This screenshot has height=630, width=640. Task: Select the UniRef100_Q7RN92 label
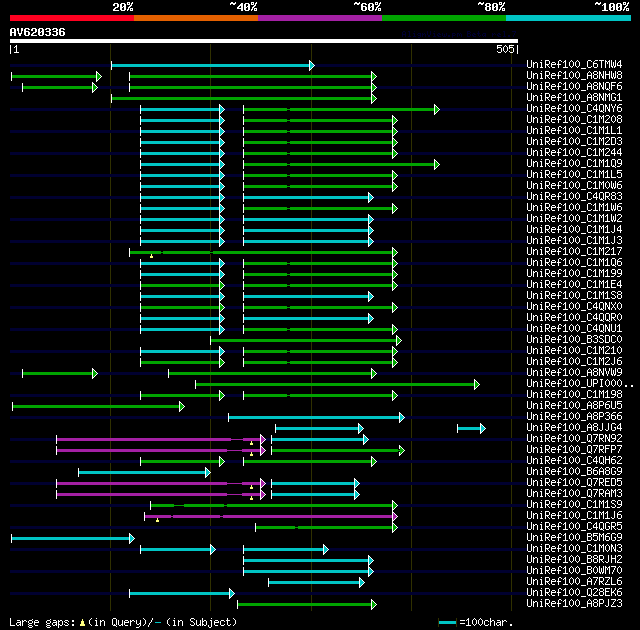574,439
